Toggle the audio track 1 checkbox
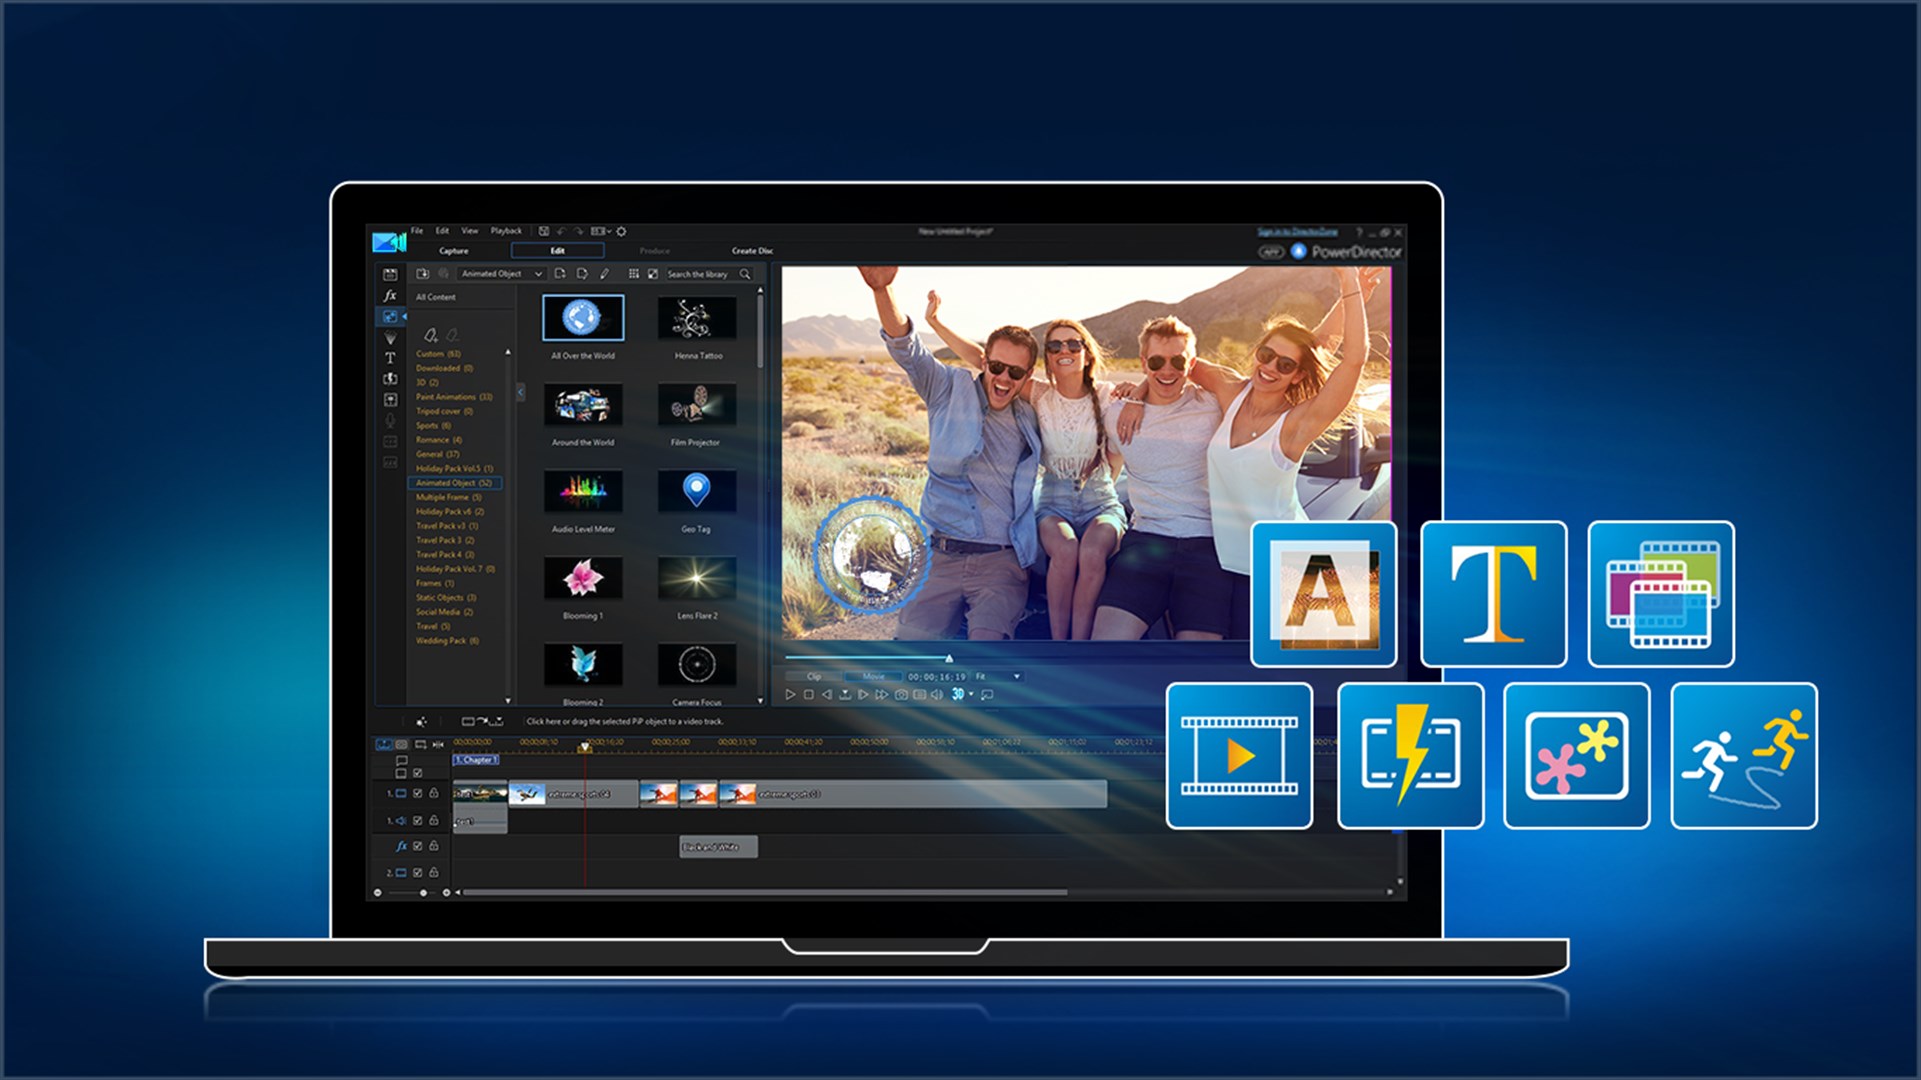Image resolution: width=1921 pixels, height=1080 pixels. [418, 820]
